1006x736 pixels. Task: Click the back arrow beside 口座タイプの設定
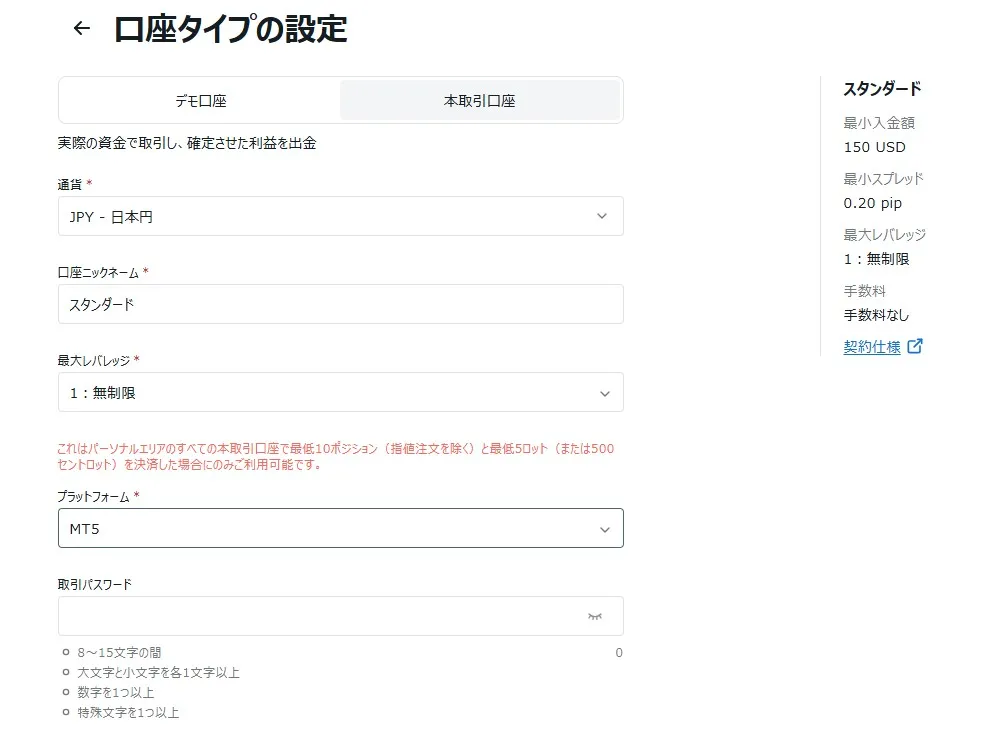pos(81,28)
